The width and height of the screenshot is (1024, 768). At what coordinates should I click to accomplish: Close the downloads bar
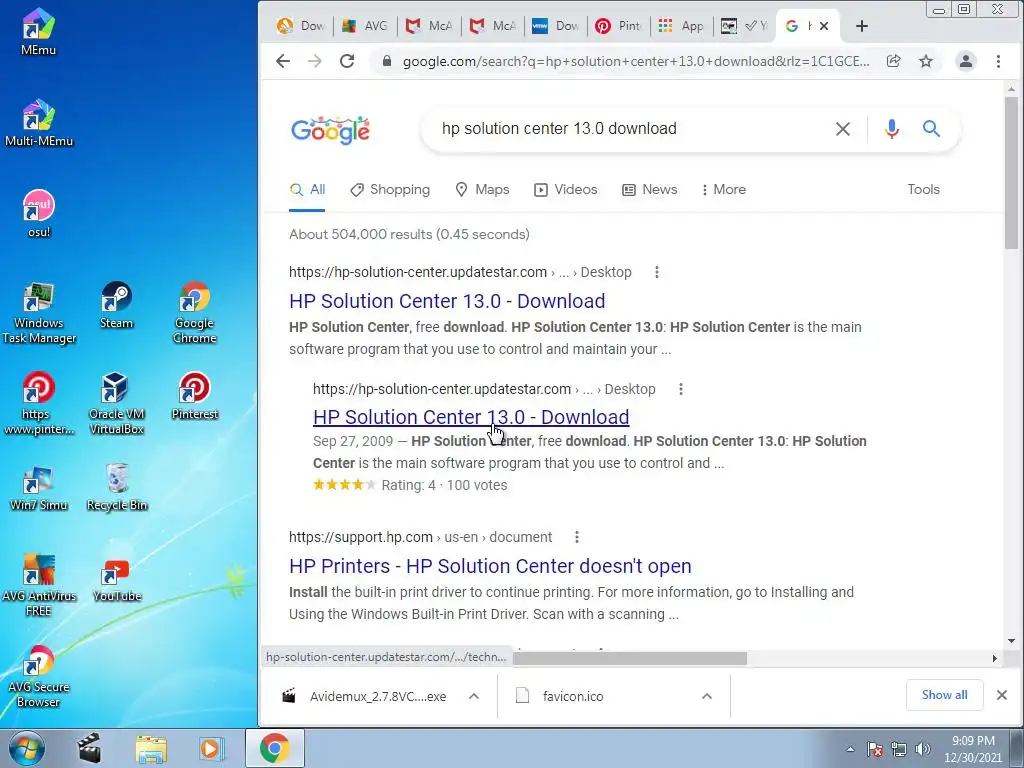1002,695
